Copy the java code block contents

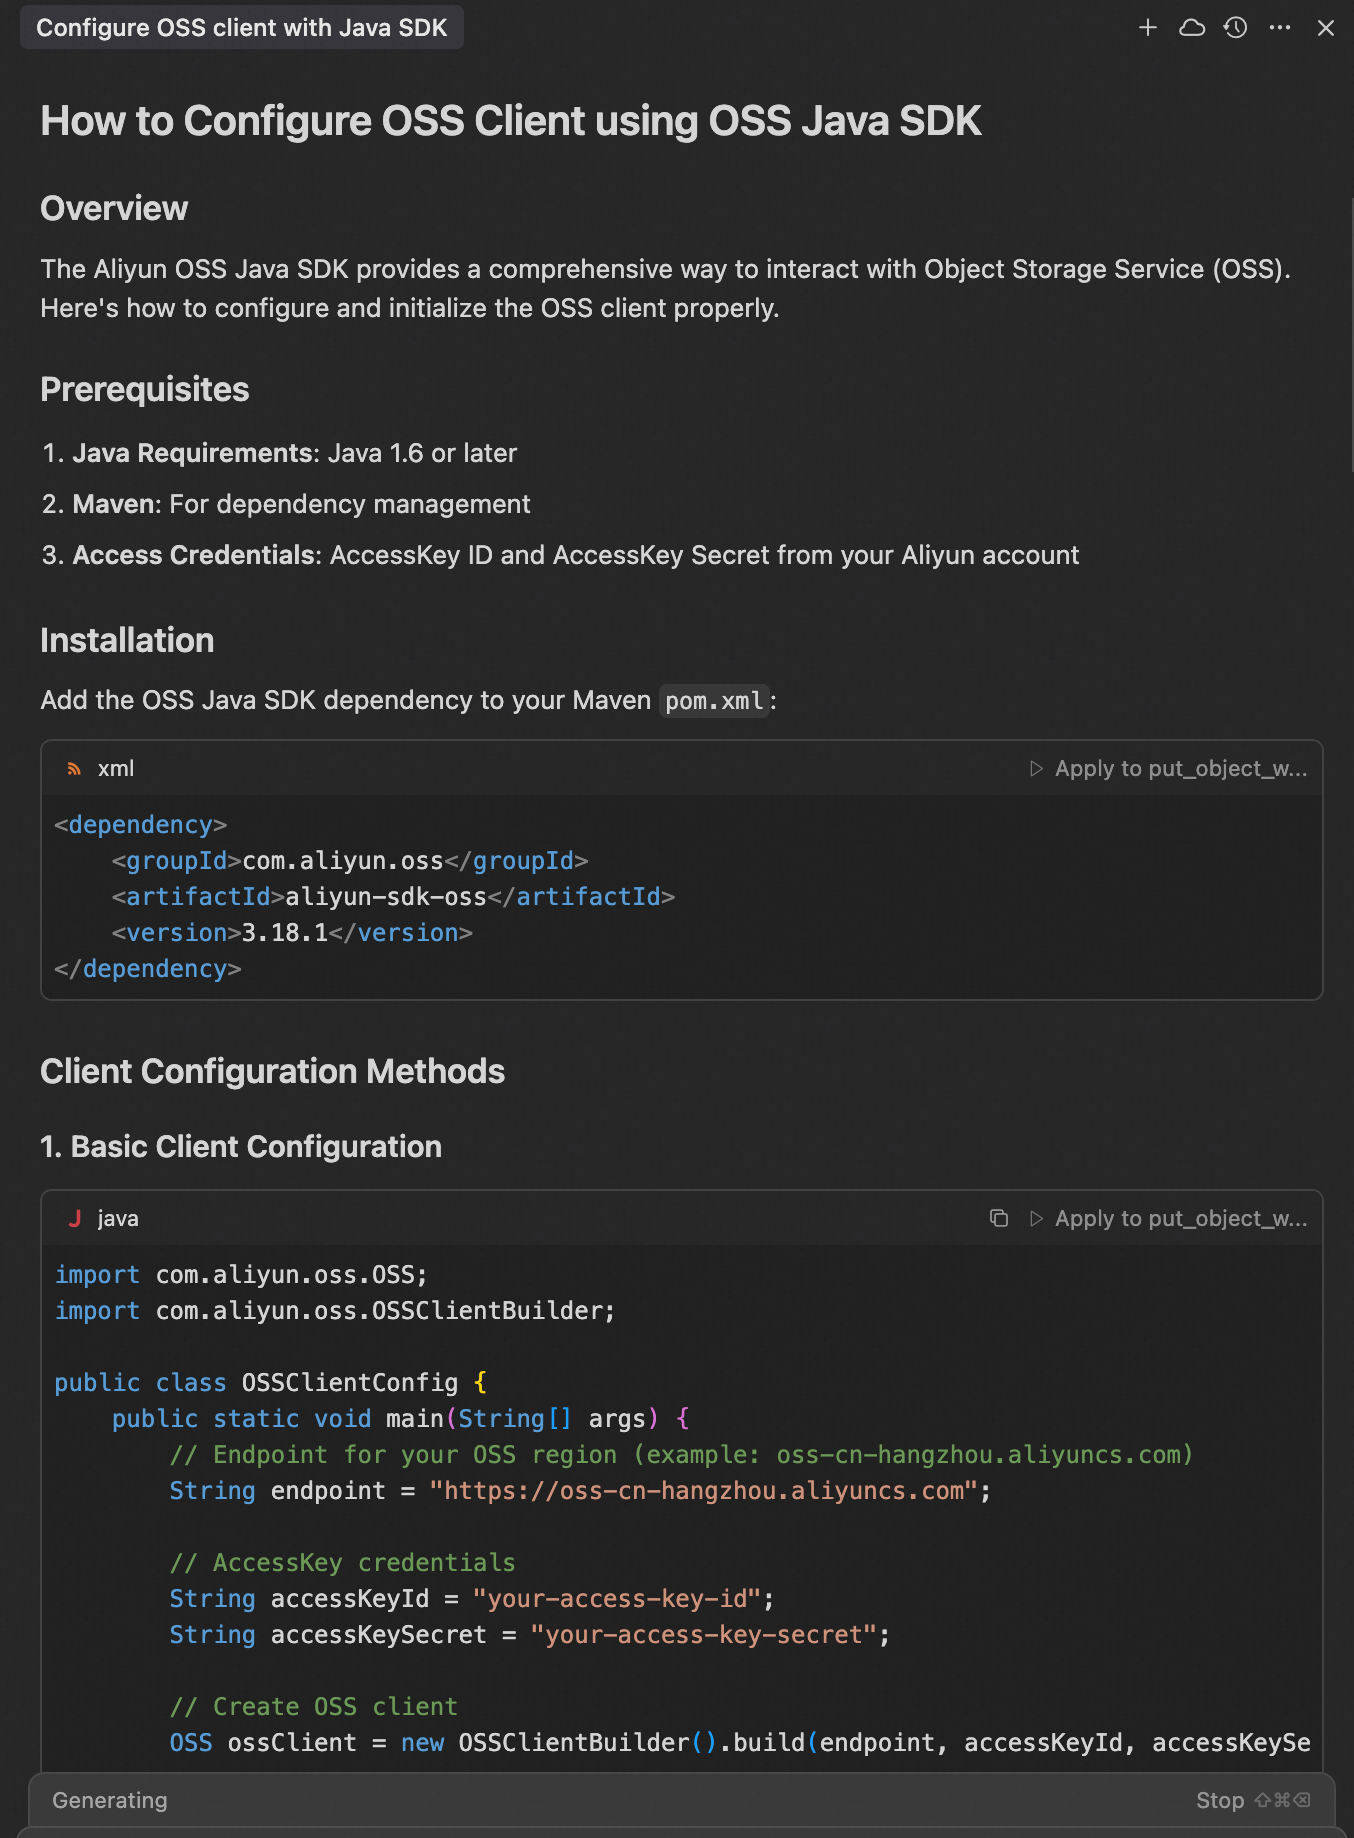(998, 1218)
